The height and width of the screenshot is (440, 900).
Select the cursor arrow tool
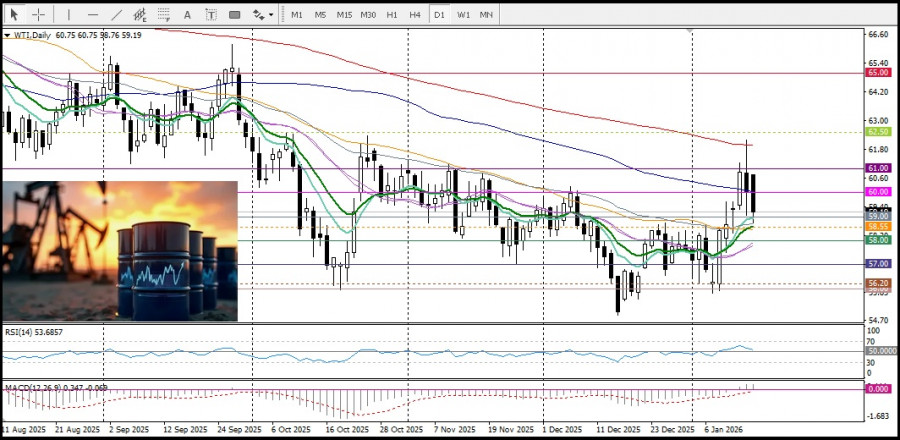(x=15, y=15)
